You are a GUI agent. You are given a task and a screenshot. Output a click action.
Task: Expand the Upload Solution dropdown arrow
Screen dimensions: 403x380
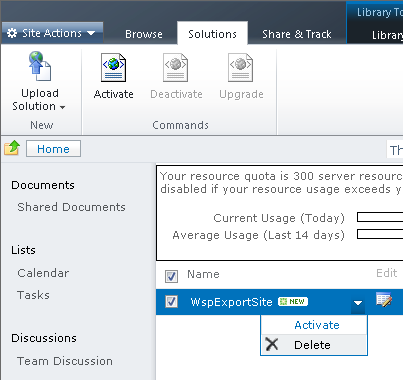point(62,107)
